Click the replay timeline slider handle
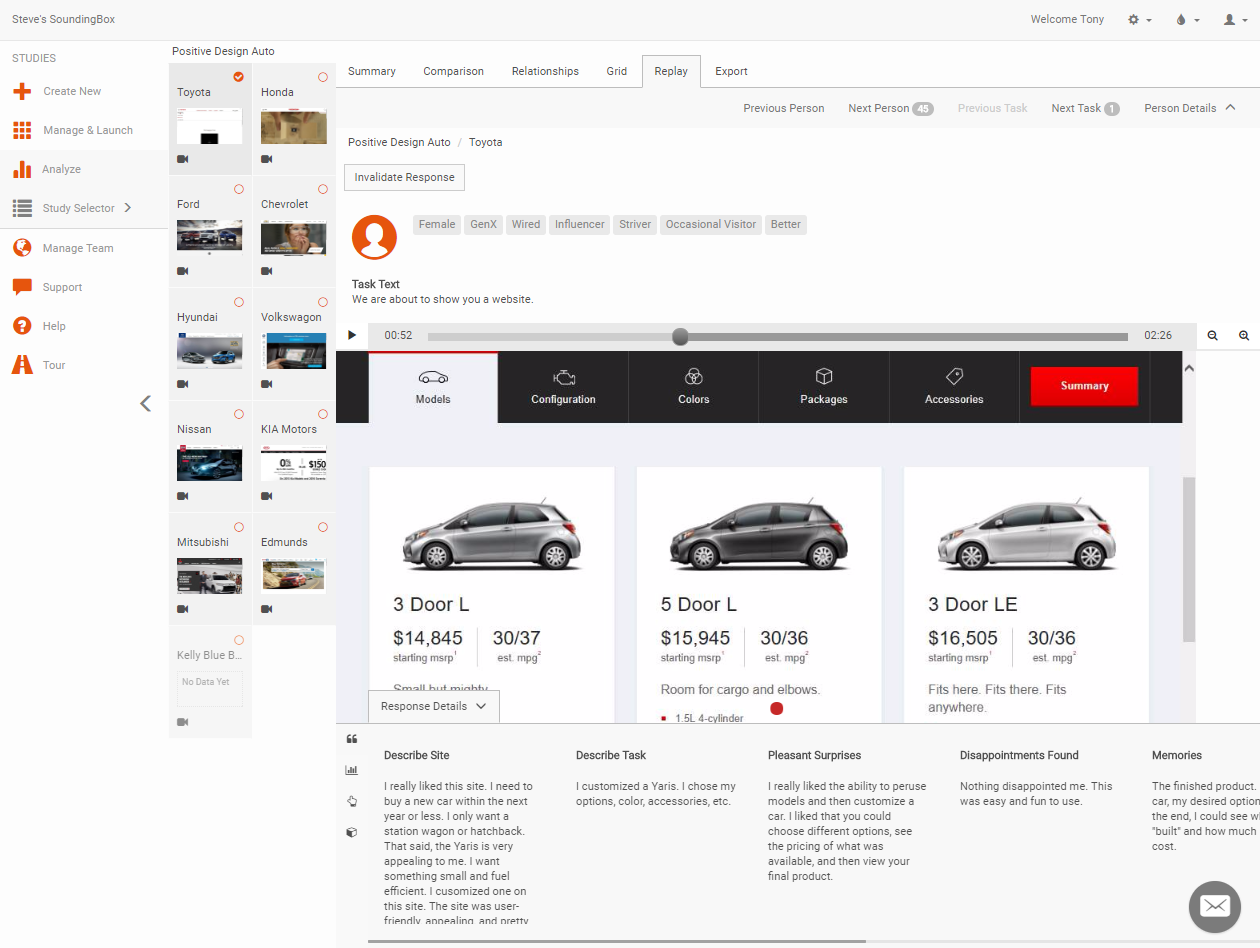1260x948 pixels. [680, 336]
